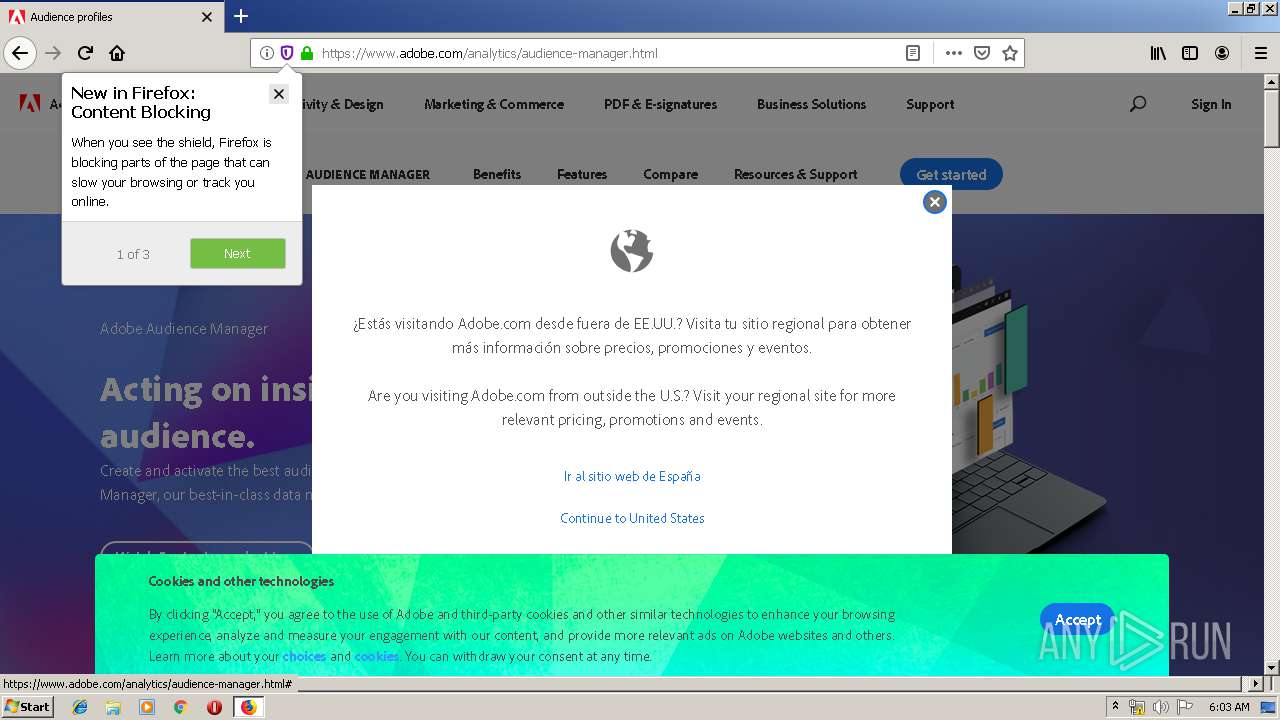Click the vertical scrollbar down arrow

click(x=1271, y=667)
